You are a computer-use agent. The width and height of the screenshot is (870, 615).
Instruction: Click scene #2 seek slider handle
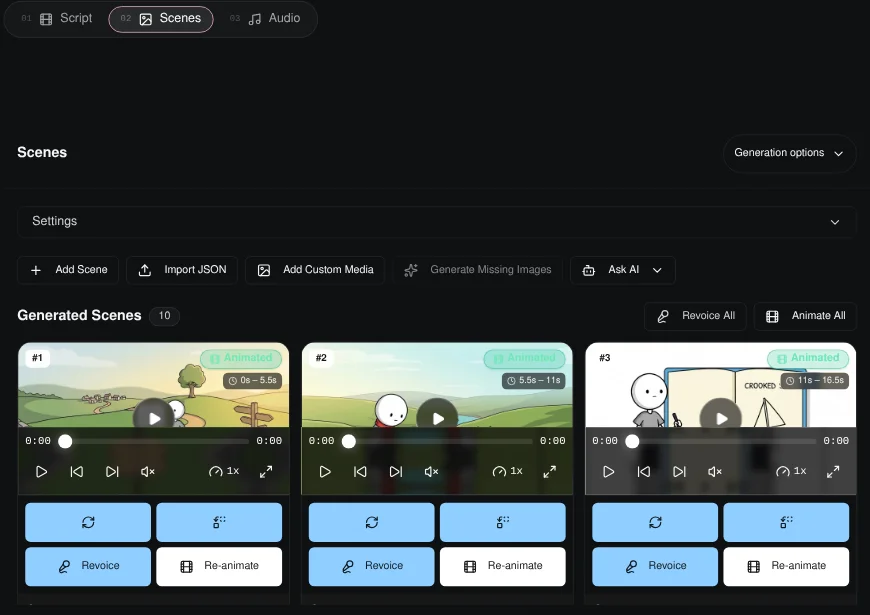(x=349, y=441)
